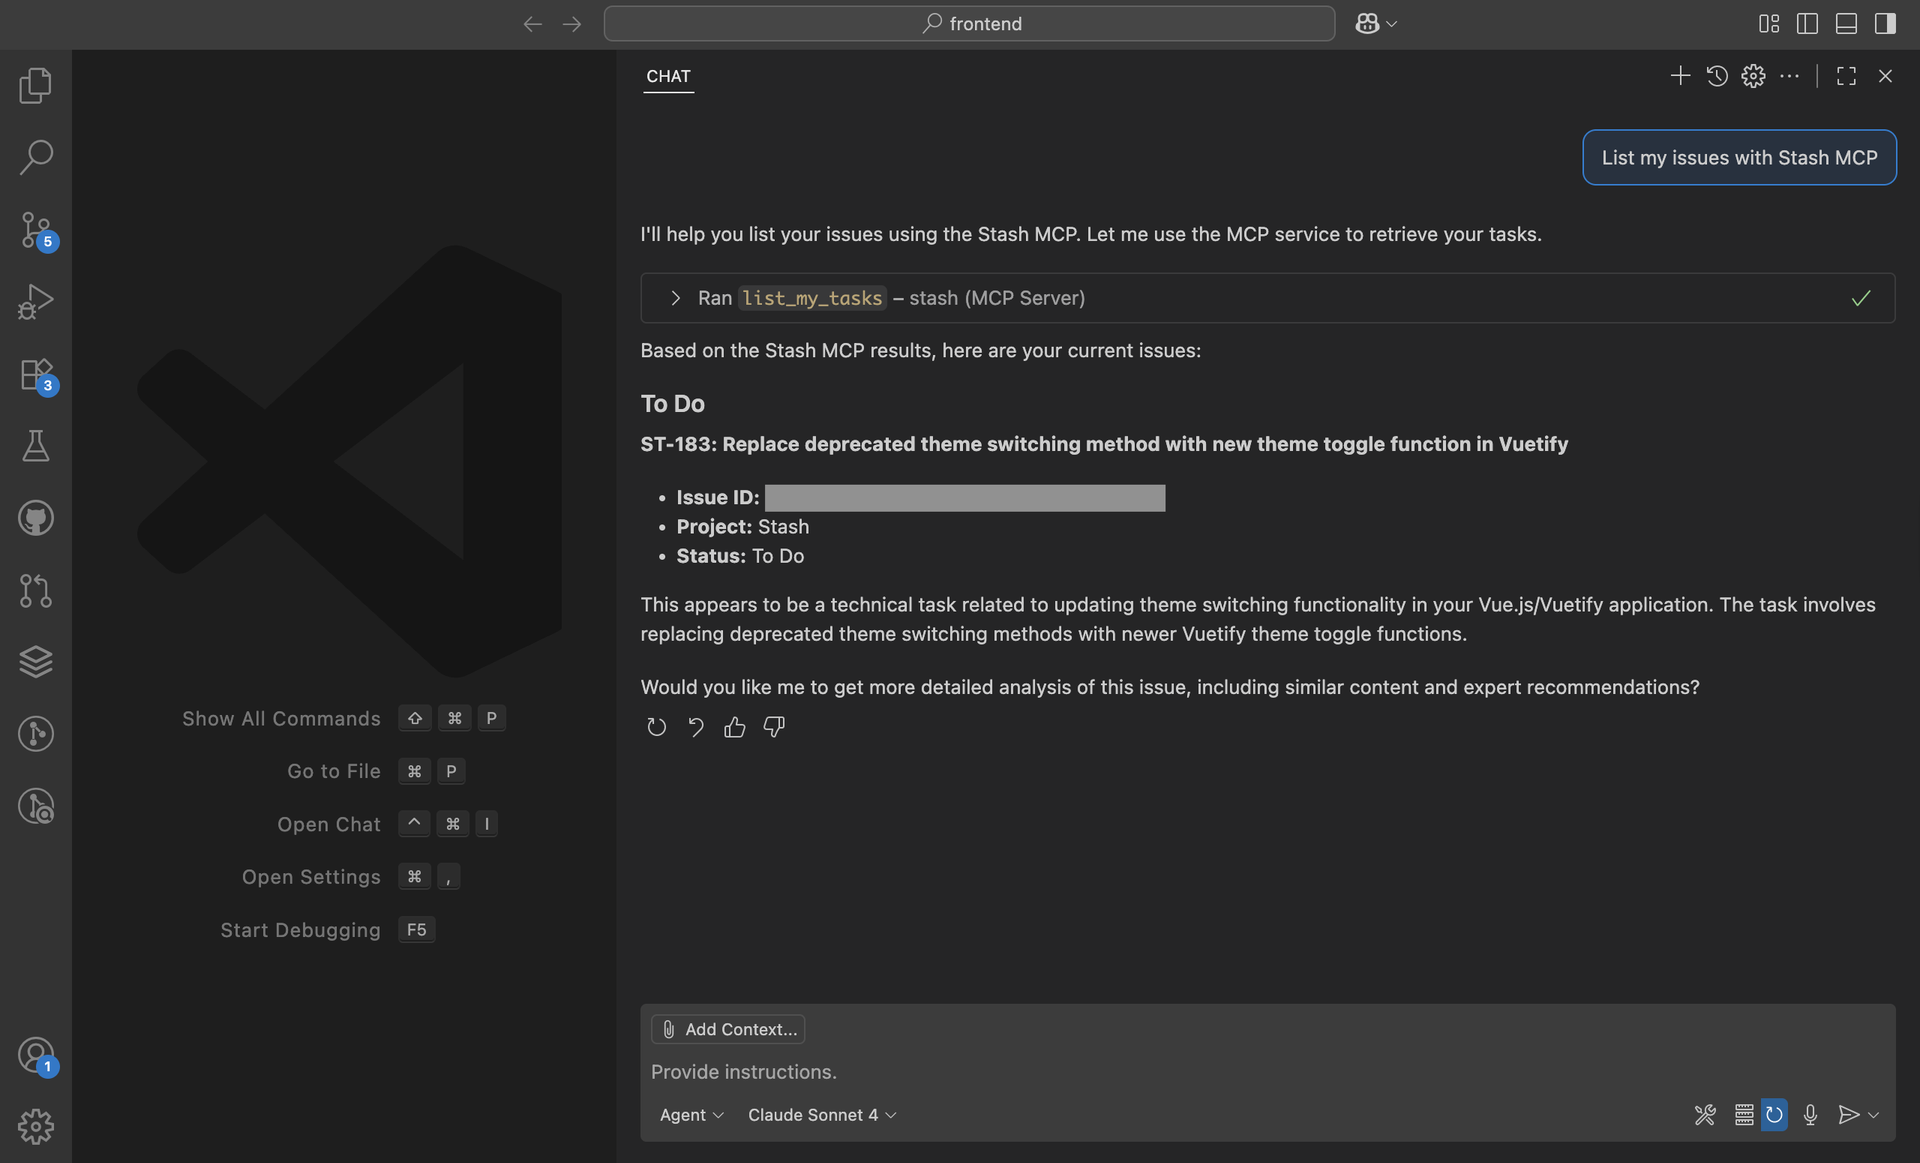This screenshot has height=1163, width=1920.
Task: Click the frontend command center search box
Action: pyautogui.click(x=969, y=24)
